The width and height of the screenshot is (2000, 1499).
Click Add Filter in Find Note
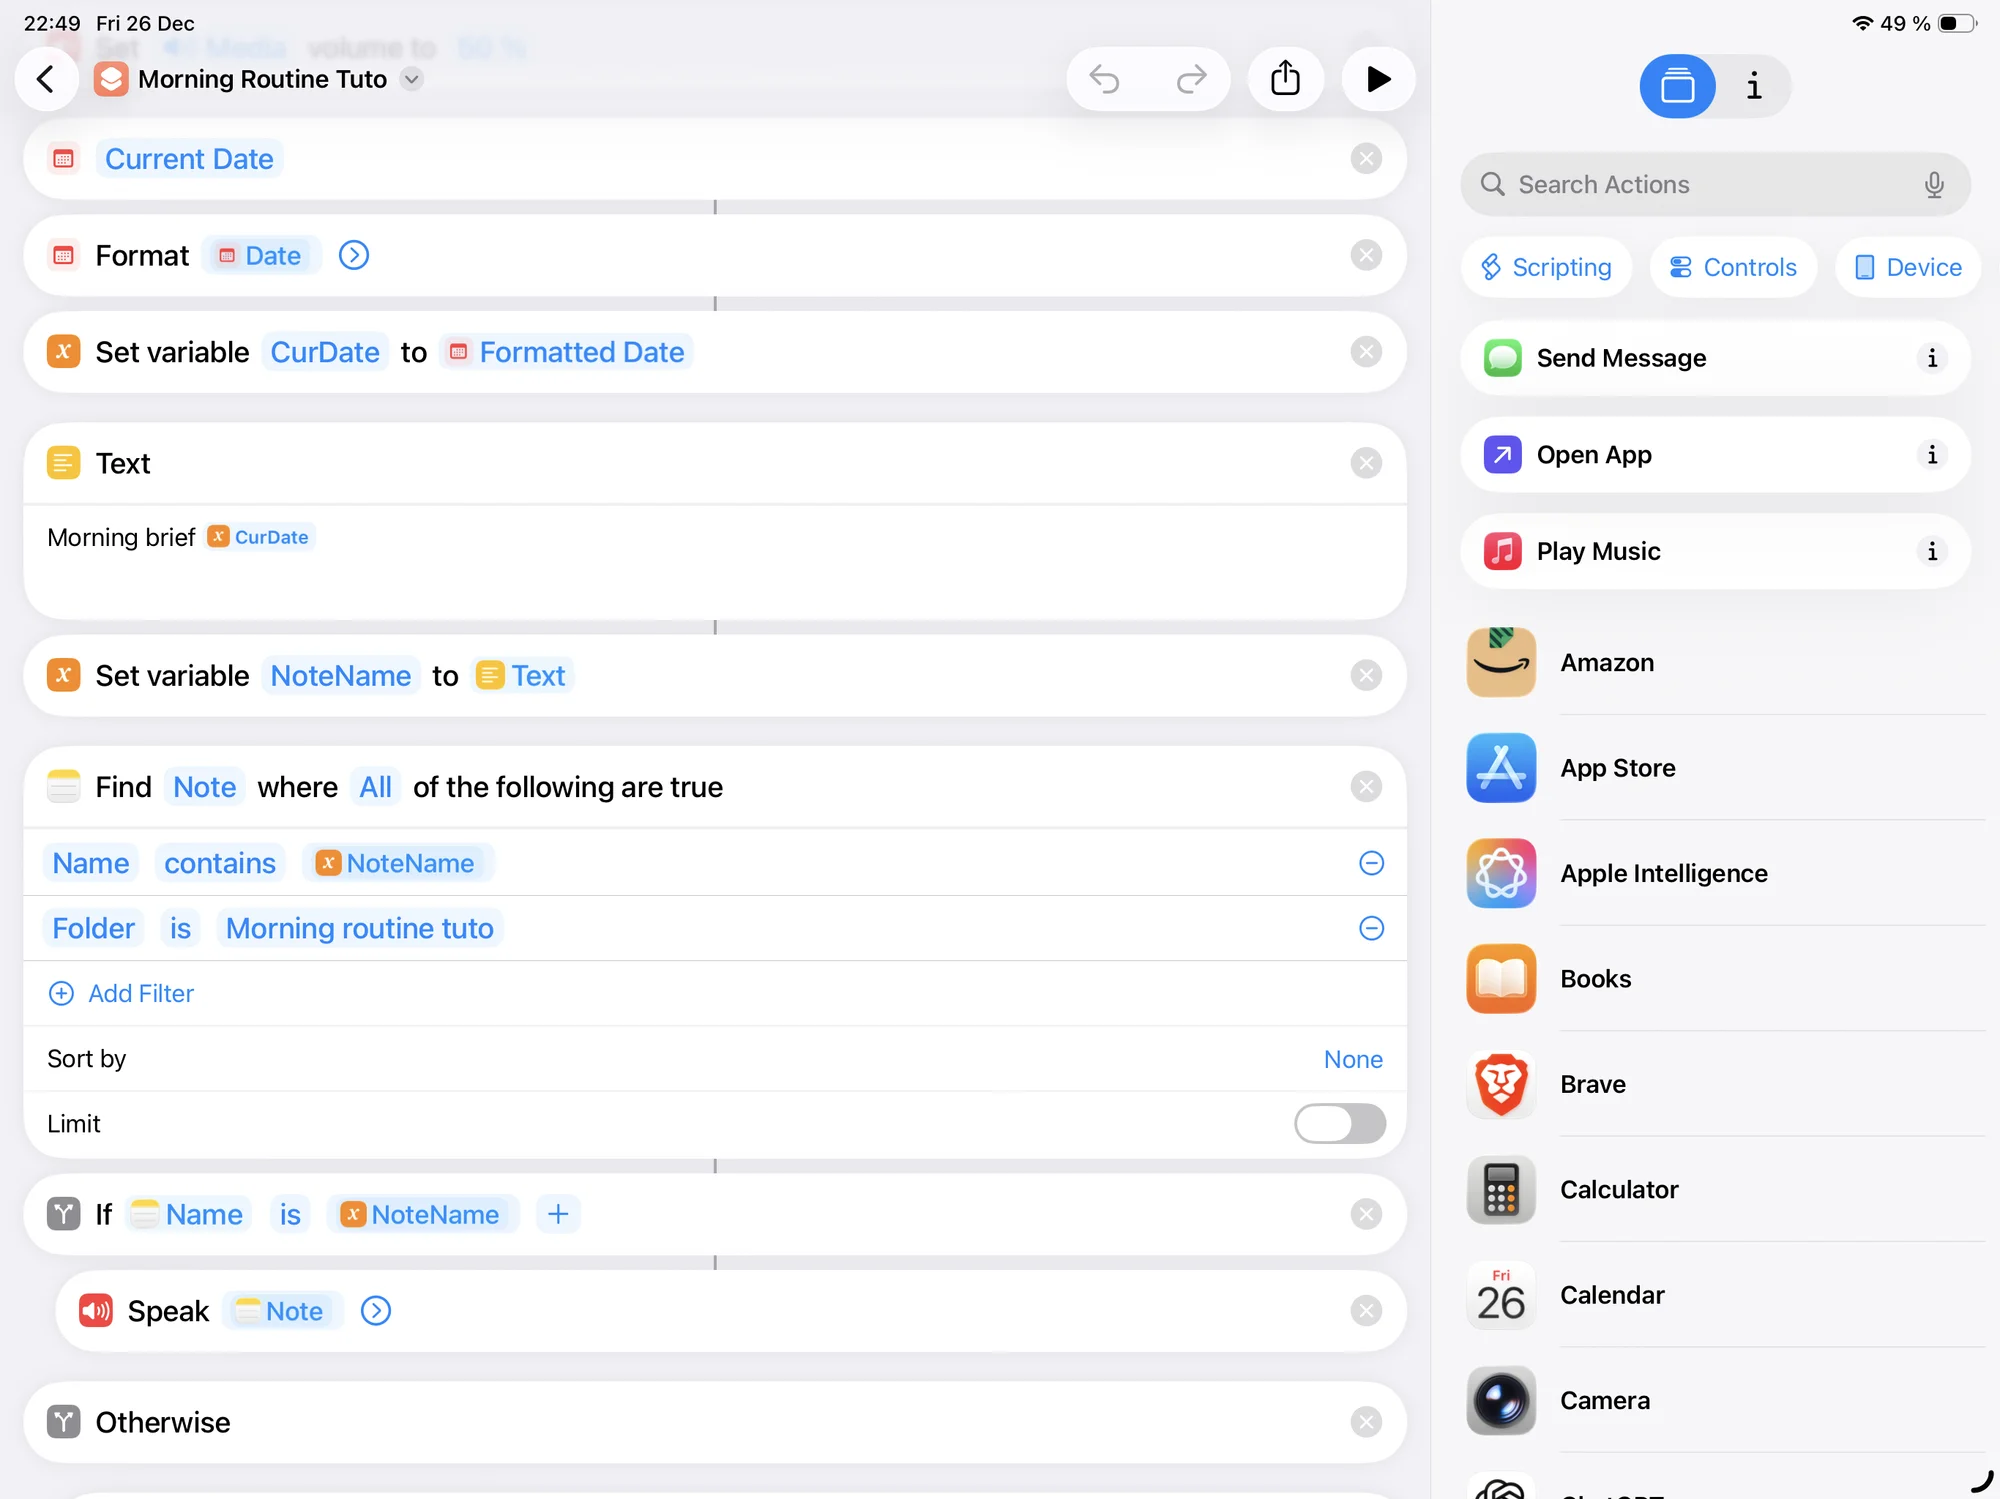(x=122, y=994)
